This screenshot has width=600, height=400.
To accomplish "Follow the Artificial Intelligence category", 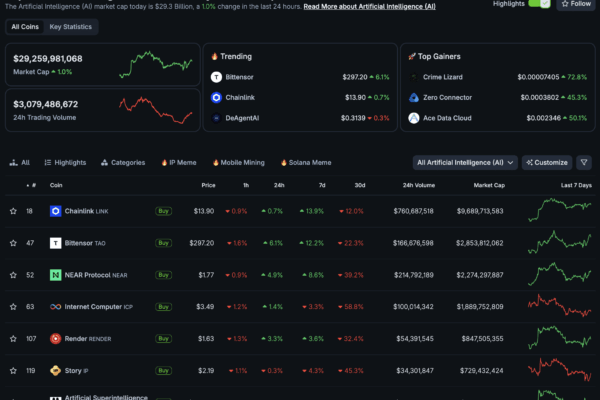I will 576,4.
